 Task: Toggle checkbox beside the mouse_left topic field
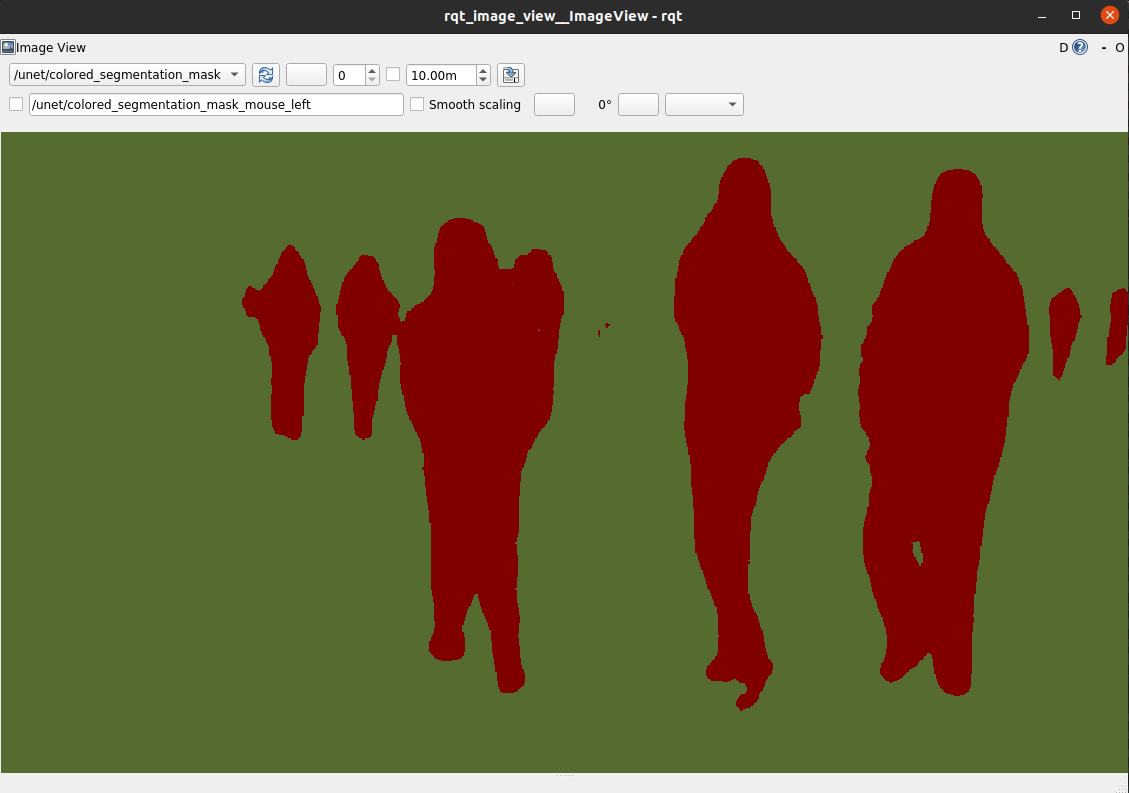pos(16,104)
